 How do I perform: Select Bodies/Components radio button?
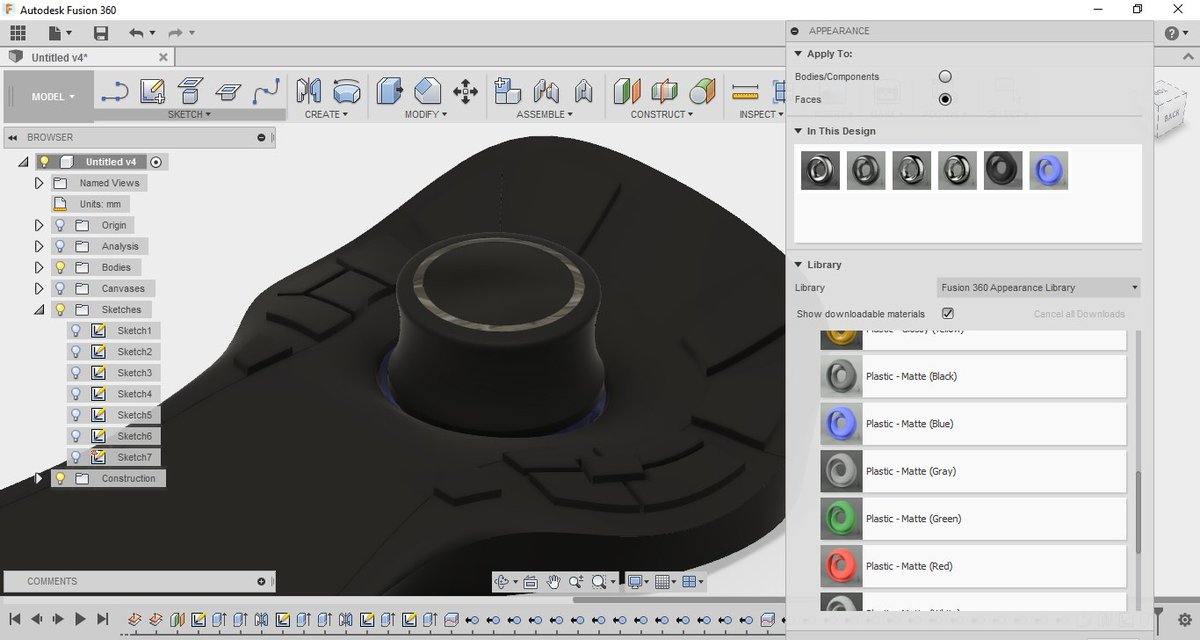tap(945, 76)
